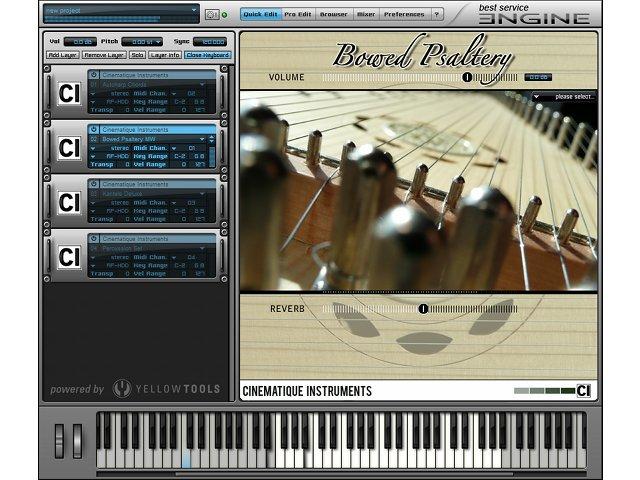Toggle power on the Bowed Psaltery MW layer
Screen dimensions: 640x480
coord(93,129)
